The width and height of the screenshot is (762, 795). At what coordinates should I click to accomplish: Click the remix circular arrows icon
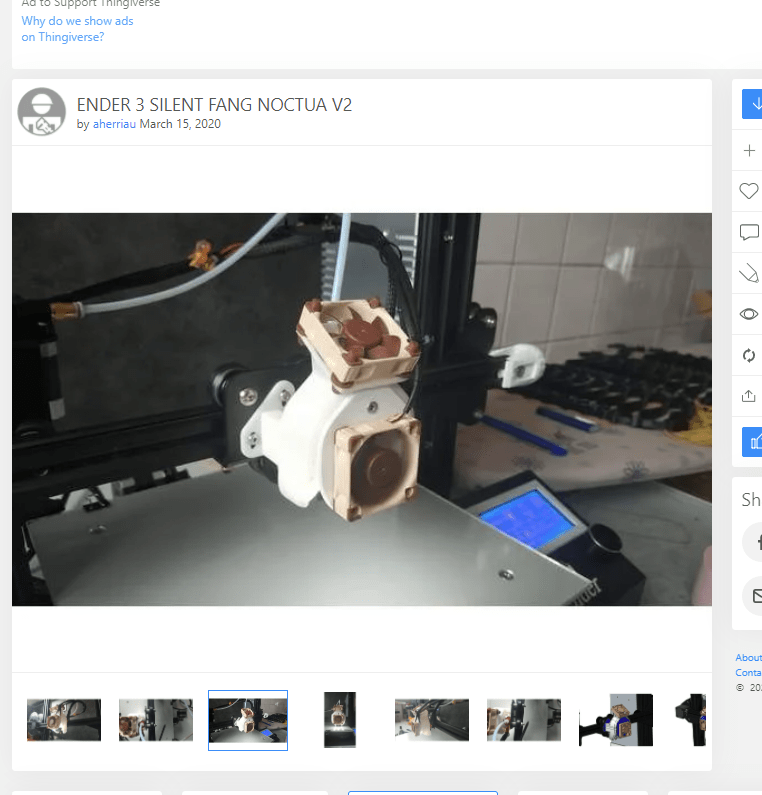[749, 355]
